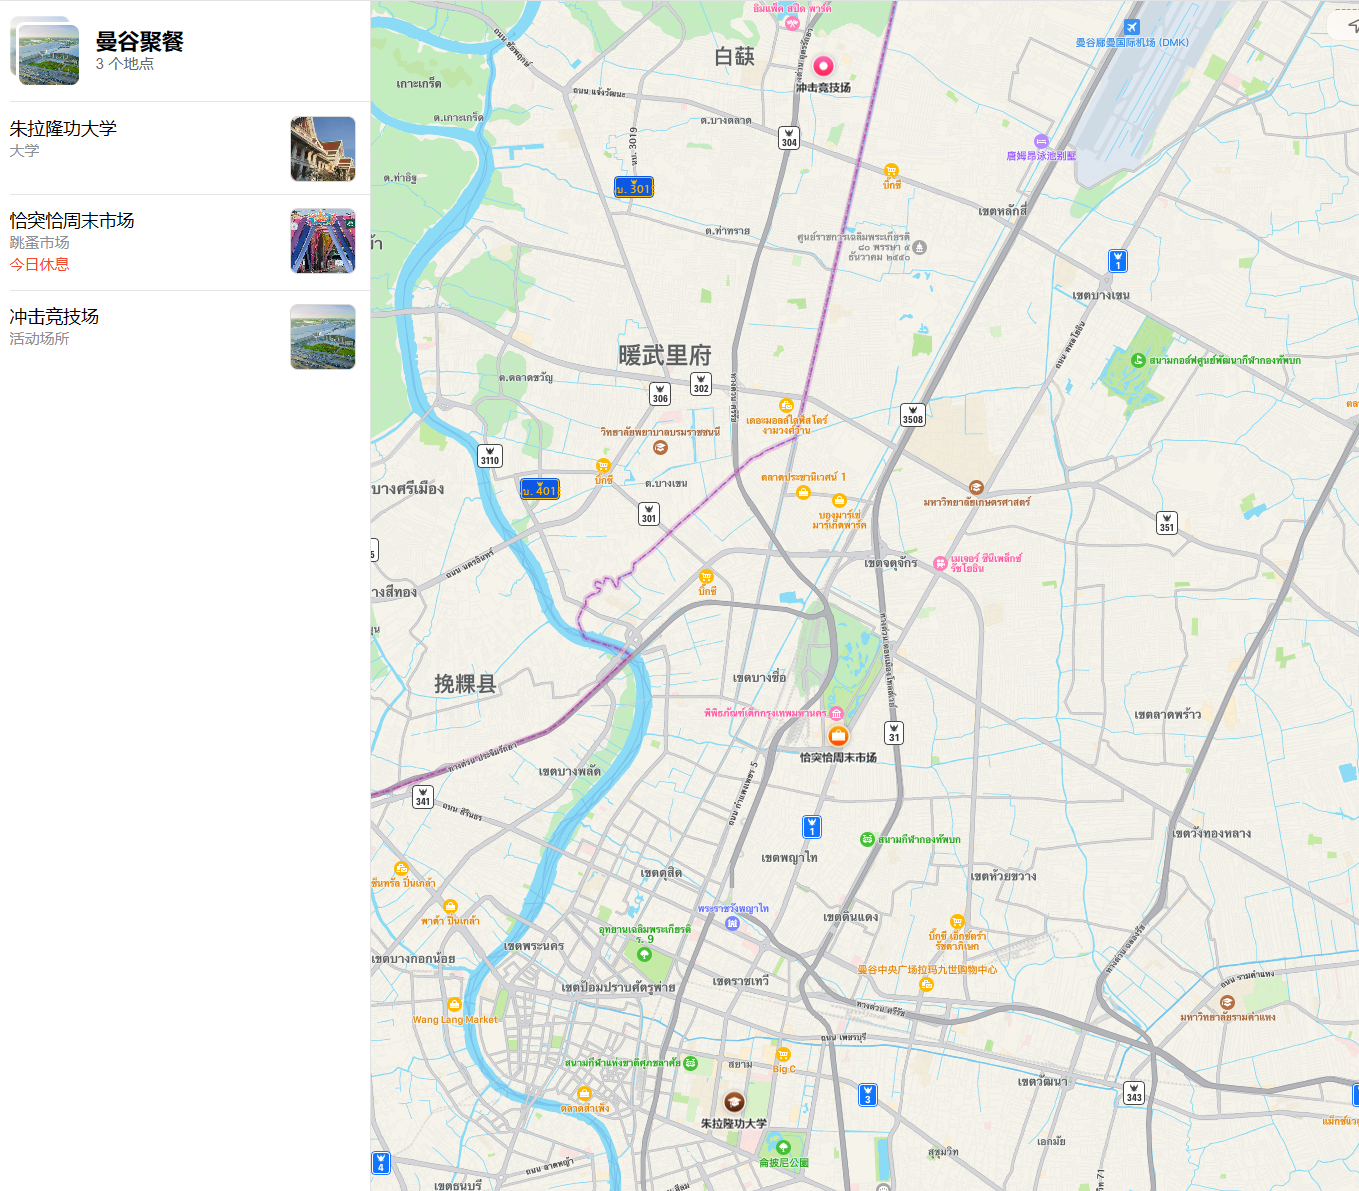This screenshot has width=1359, height=1191.
Task: Select the purple 唐姆昂泳池别墅 hotel icon
Action: click(x=1041, y=141)
